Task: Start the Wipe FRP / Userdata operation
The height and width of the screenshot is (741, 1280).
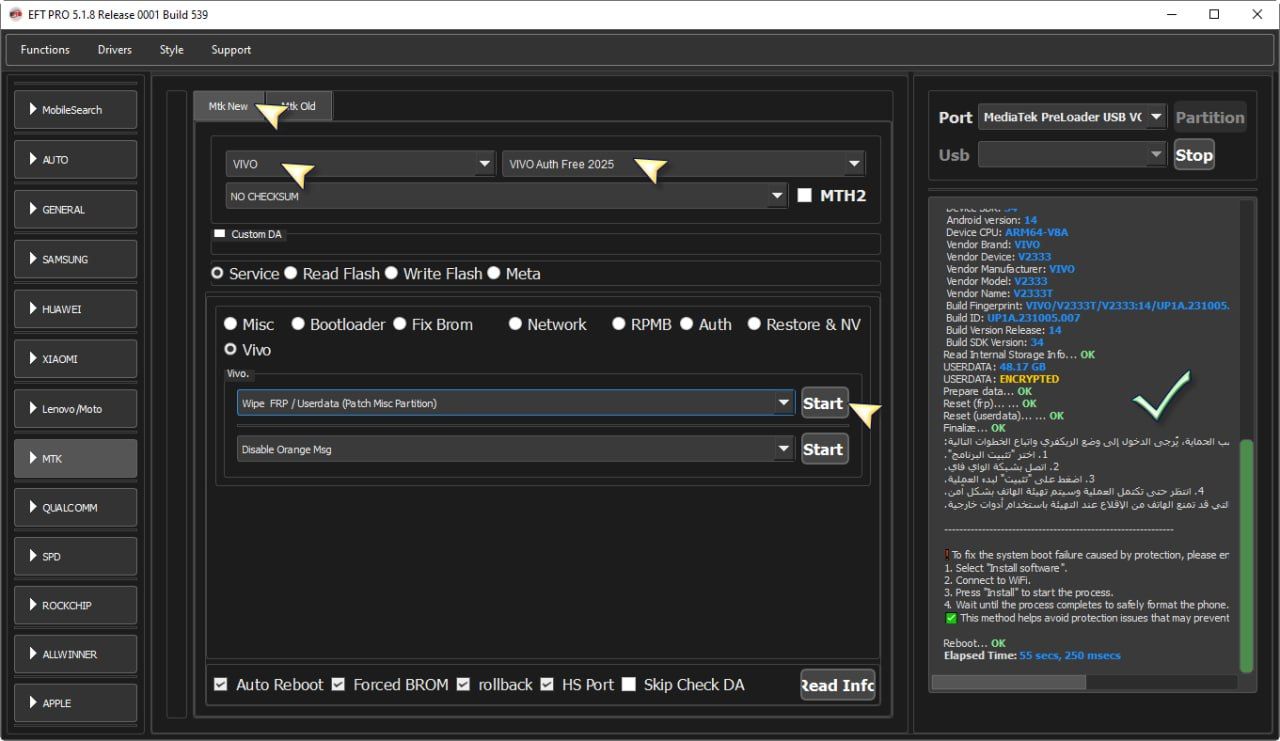Action: click(x=824, y=403)
